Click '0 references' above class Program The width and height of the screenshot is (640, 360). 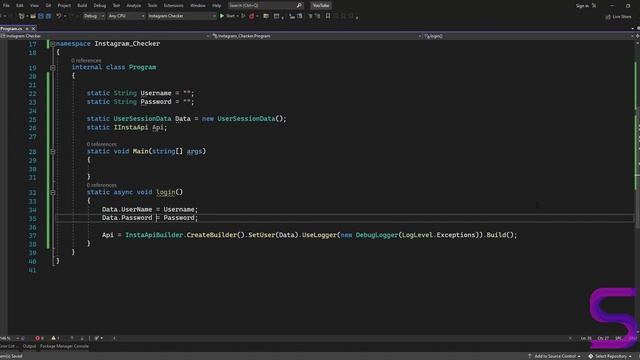(x=86, y=60)
